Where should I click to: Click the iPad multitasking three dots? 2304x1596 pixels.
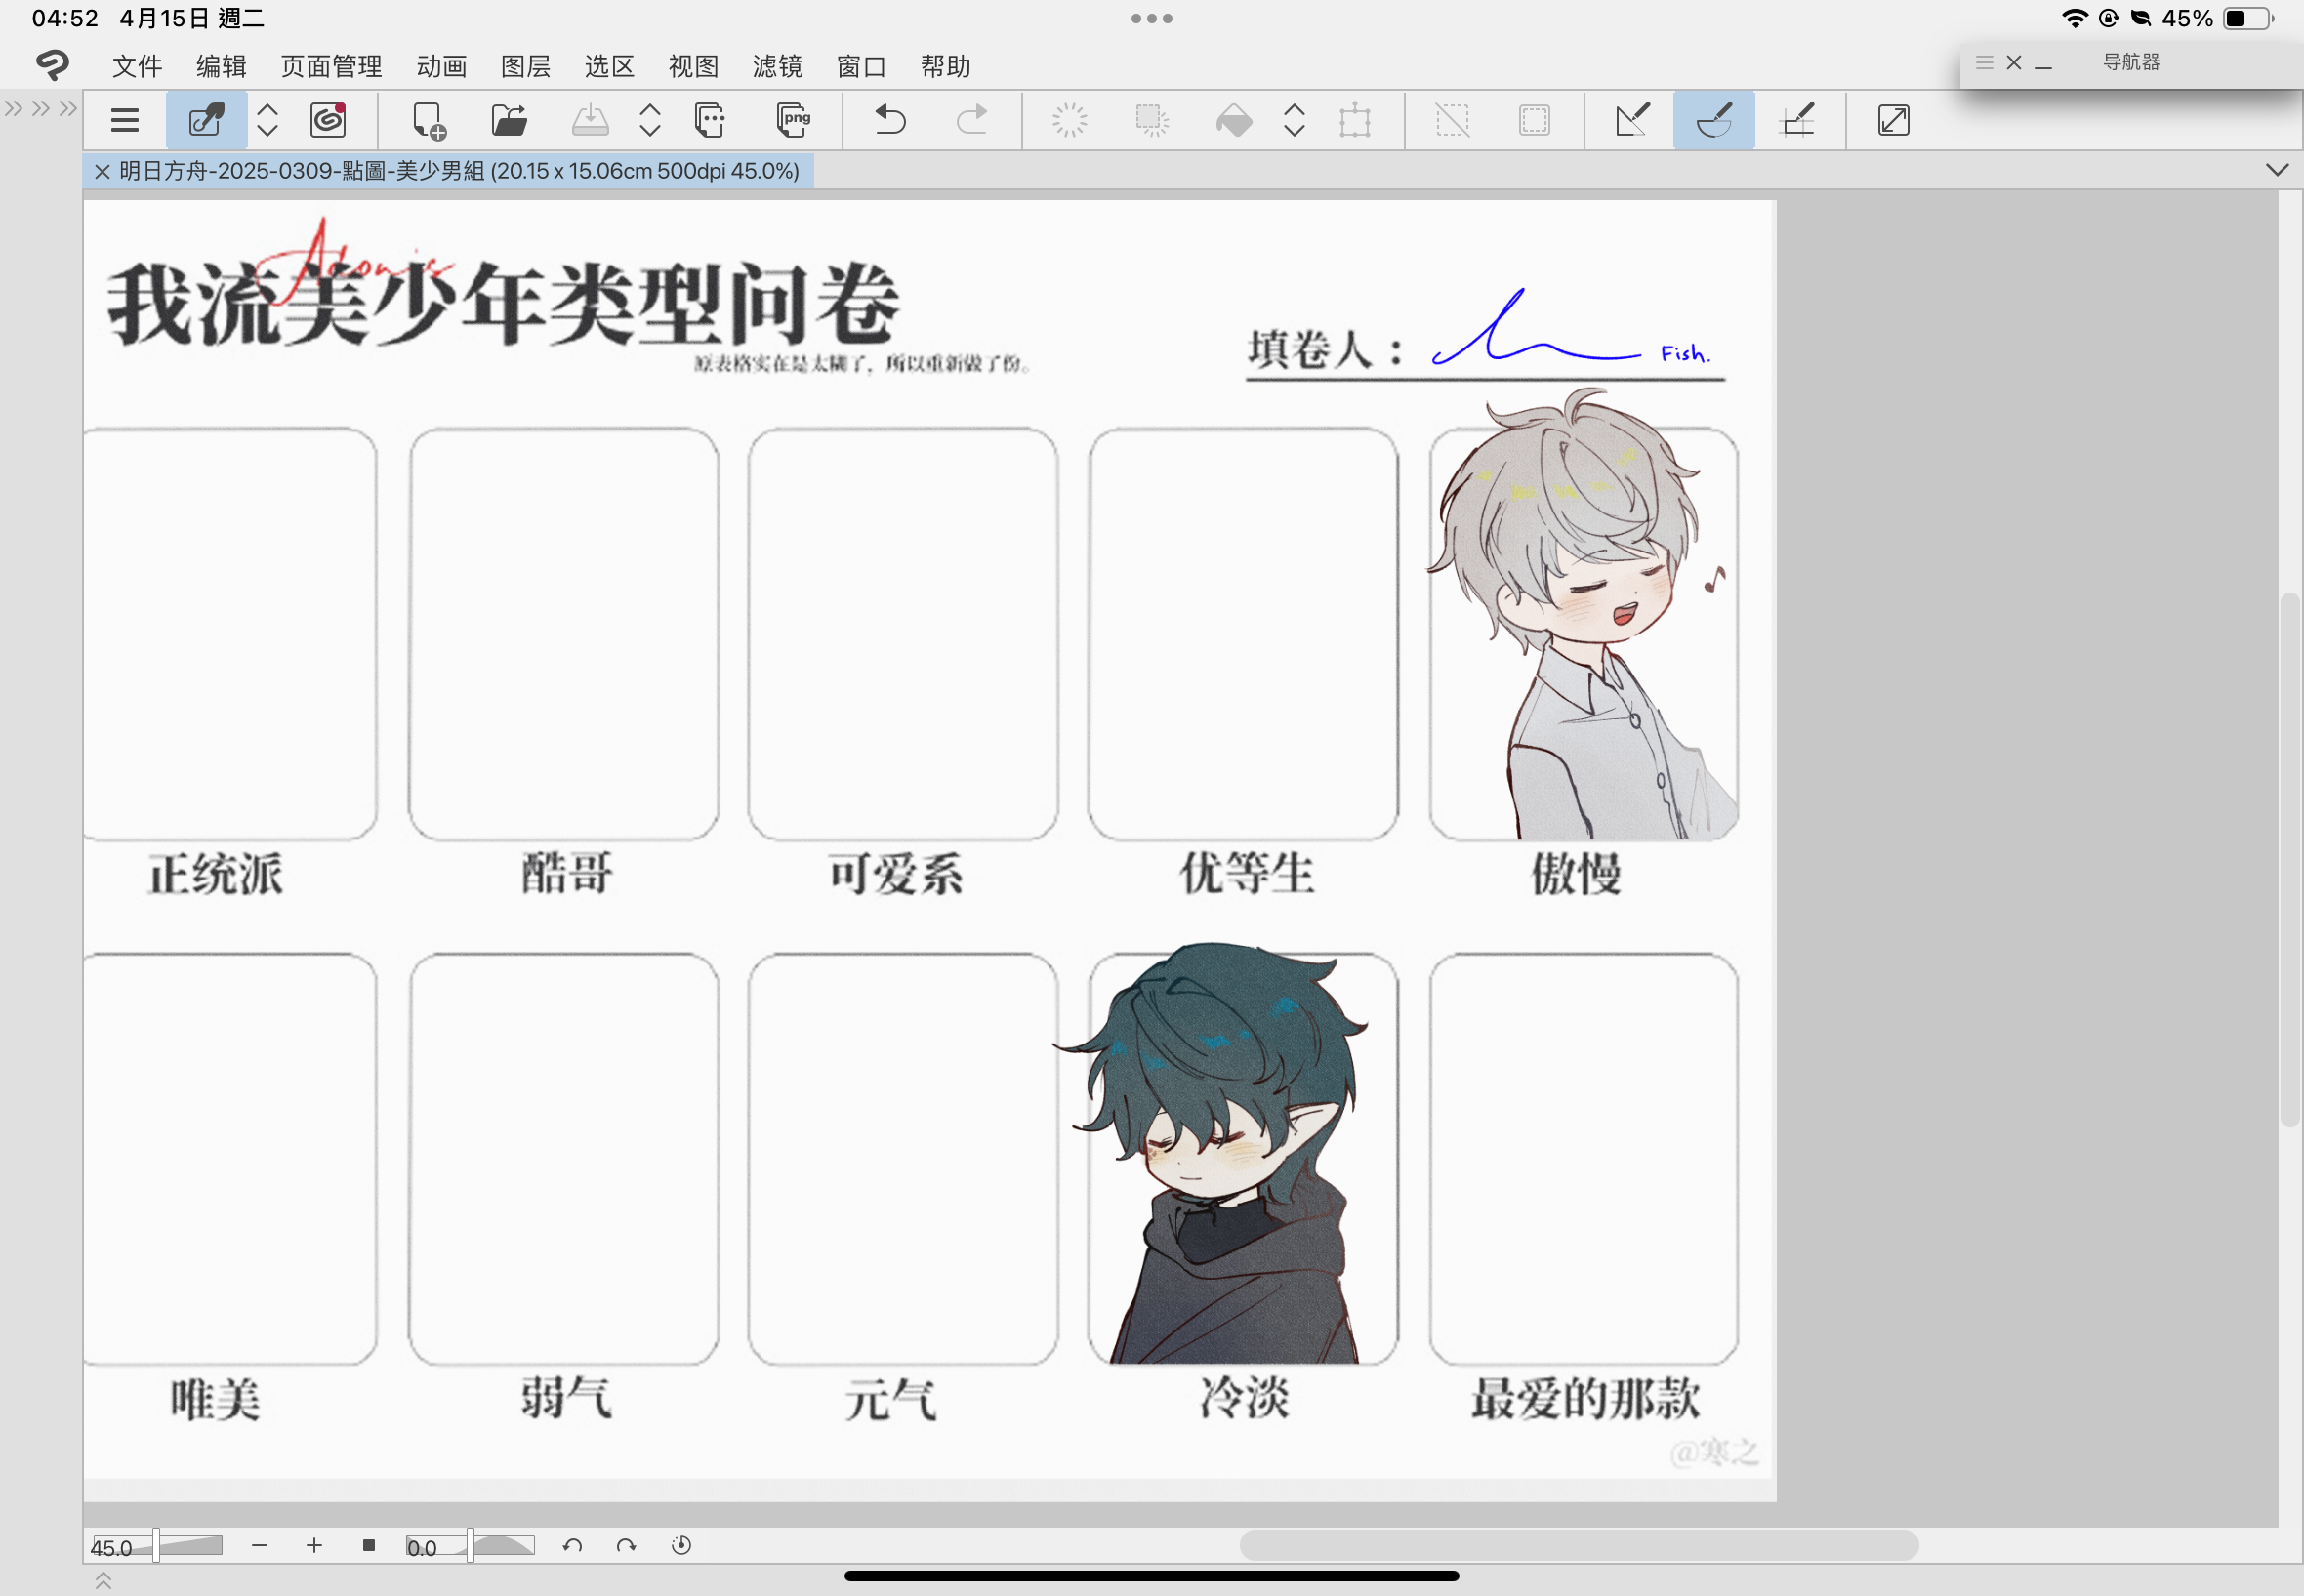coord(1152,18)
